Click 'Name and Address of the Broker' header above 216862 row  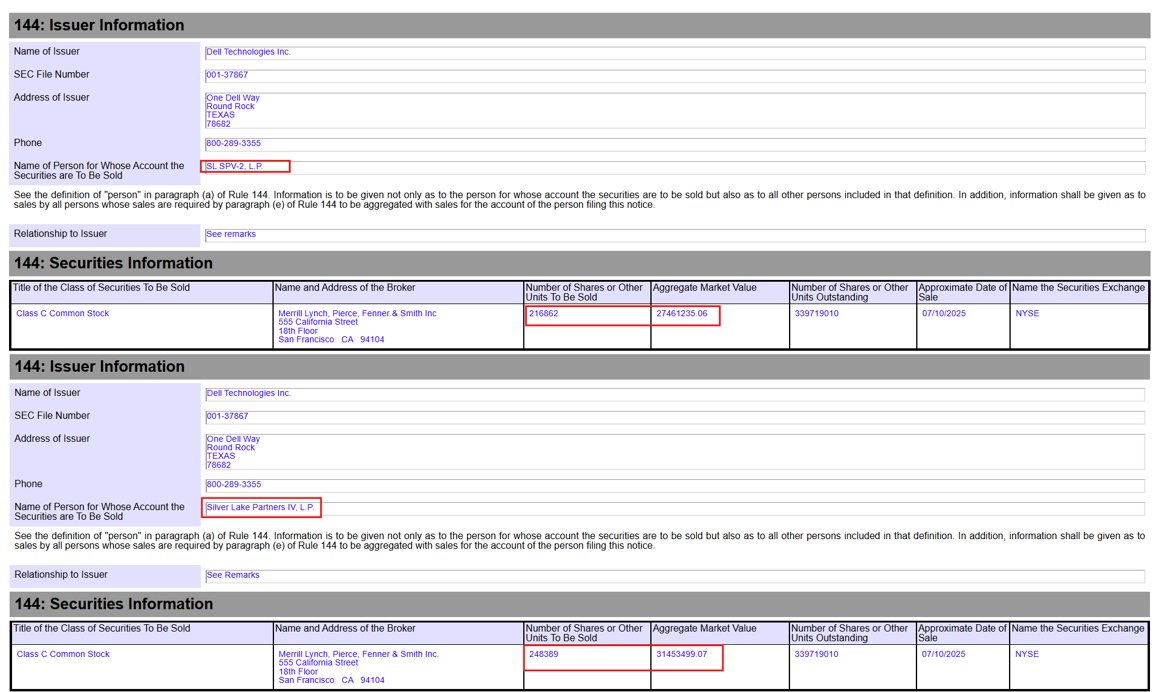tap(344, 288)
